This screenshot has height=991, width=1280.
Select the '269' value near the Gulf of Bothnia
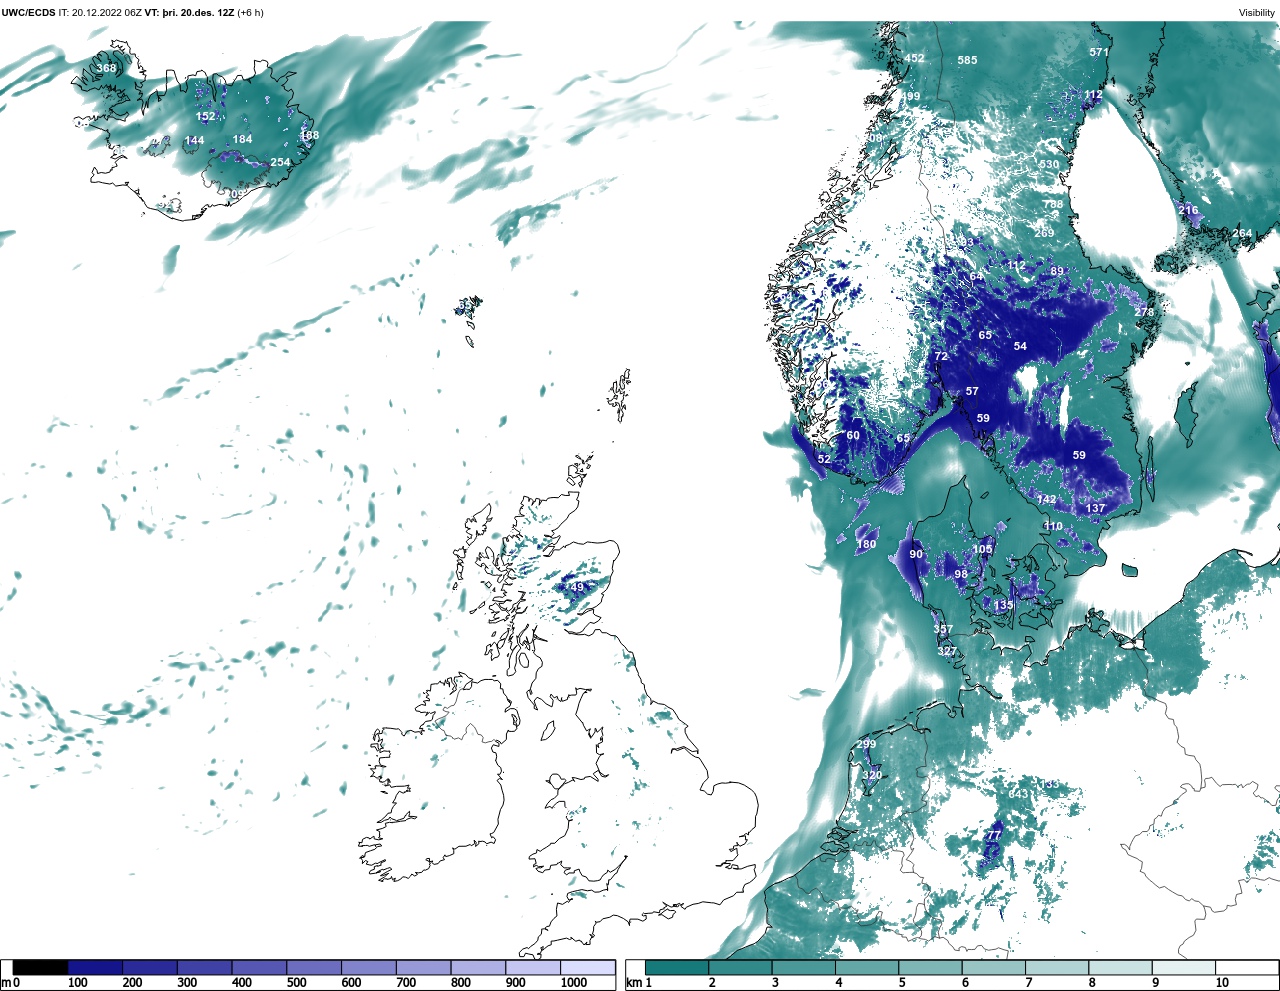pos(1044,233)
